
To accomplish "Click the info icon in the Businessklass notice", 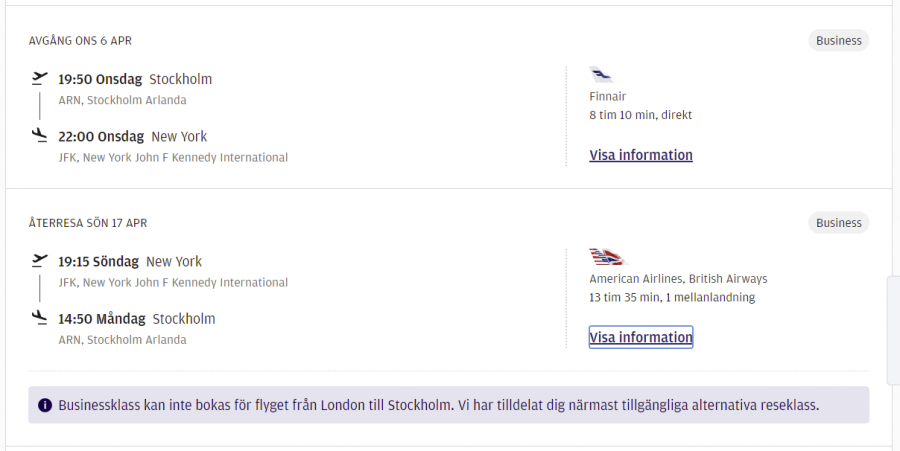I will click(x=45, y=405).
